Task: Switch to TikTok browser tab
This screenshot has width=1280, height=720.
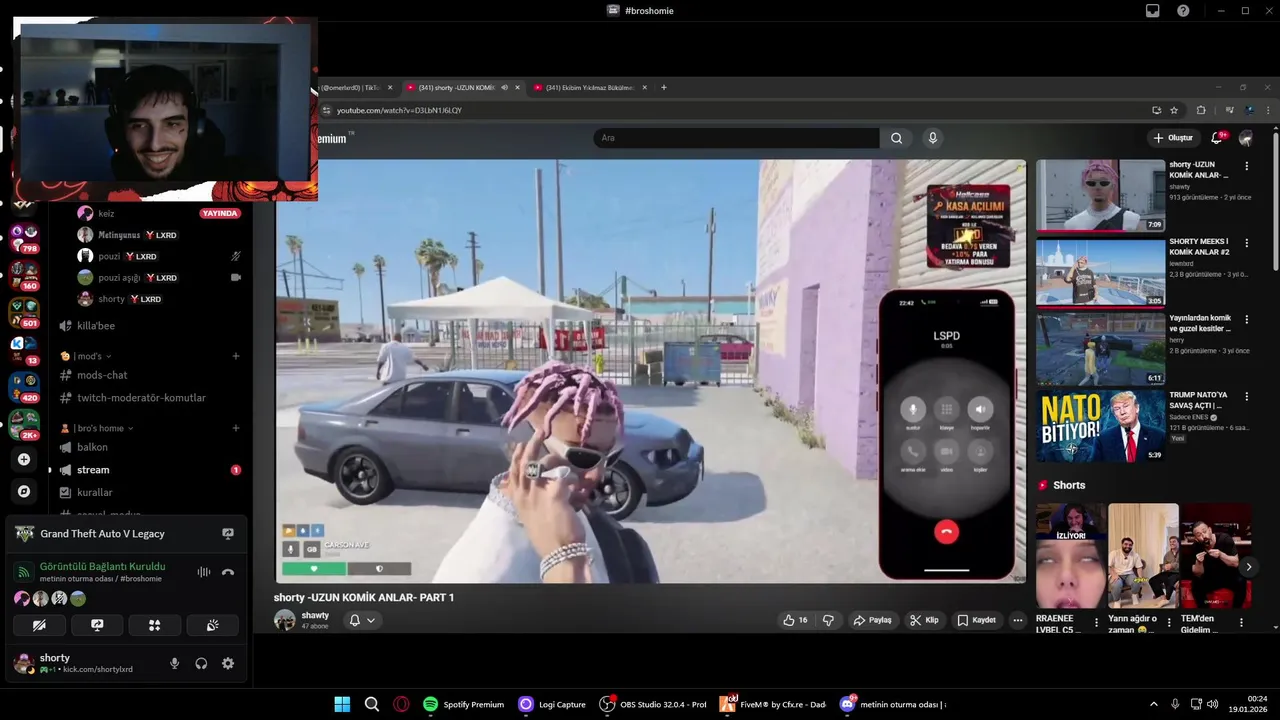Action: coord(353,88)
